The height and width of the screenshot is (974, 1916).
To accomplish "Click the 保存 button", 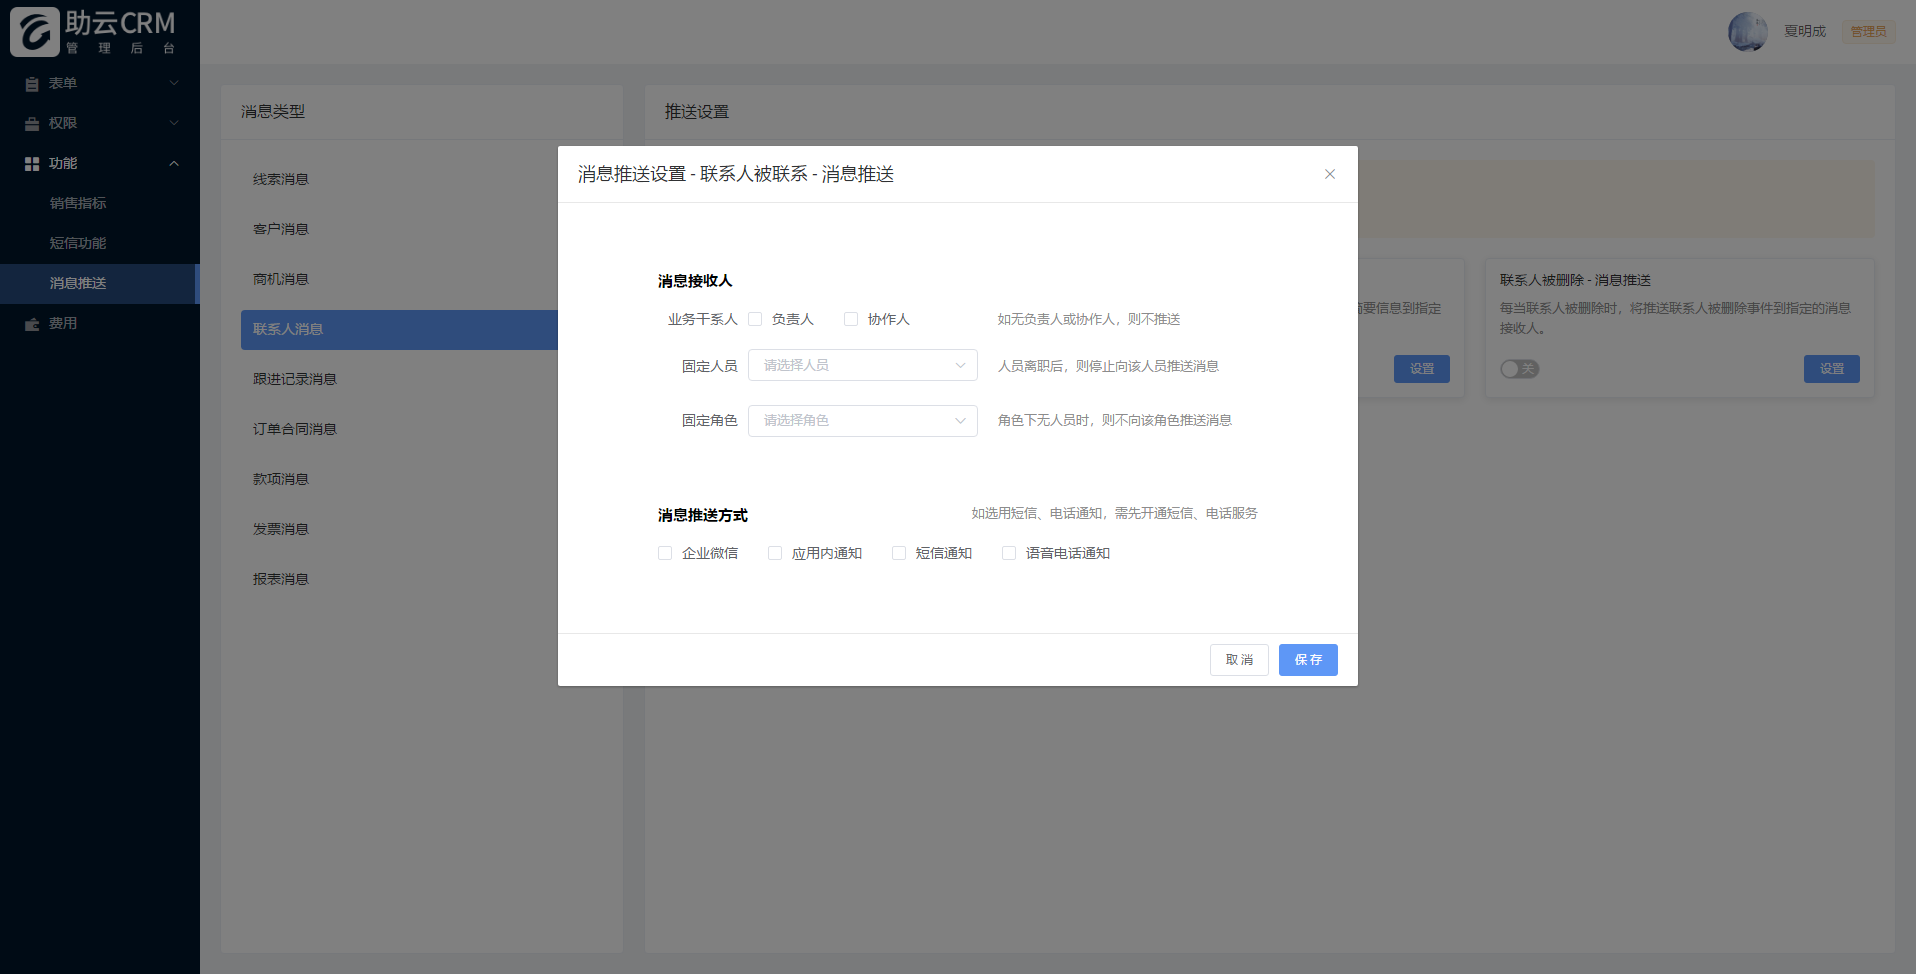I will [1308, 660].
